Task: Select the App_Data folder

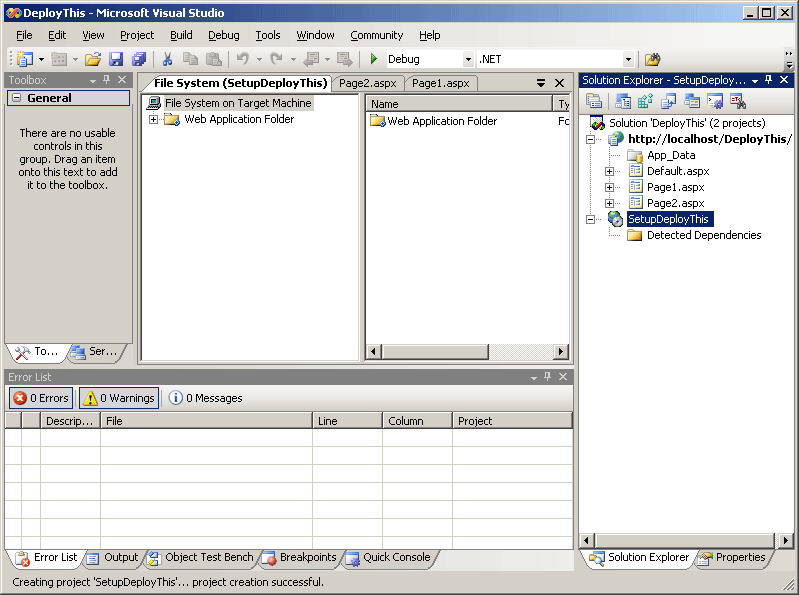Action: (671, 155)
